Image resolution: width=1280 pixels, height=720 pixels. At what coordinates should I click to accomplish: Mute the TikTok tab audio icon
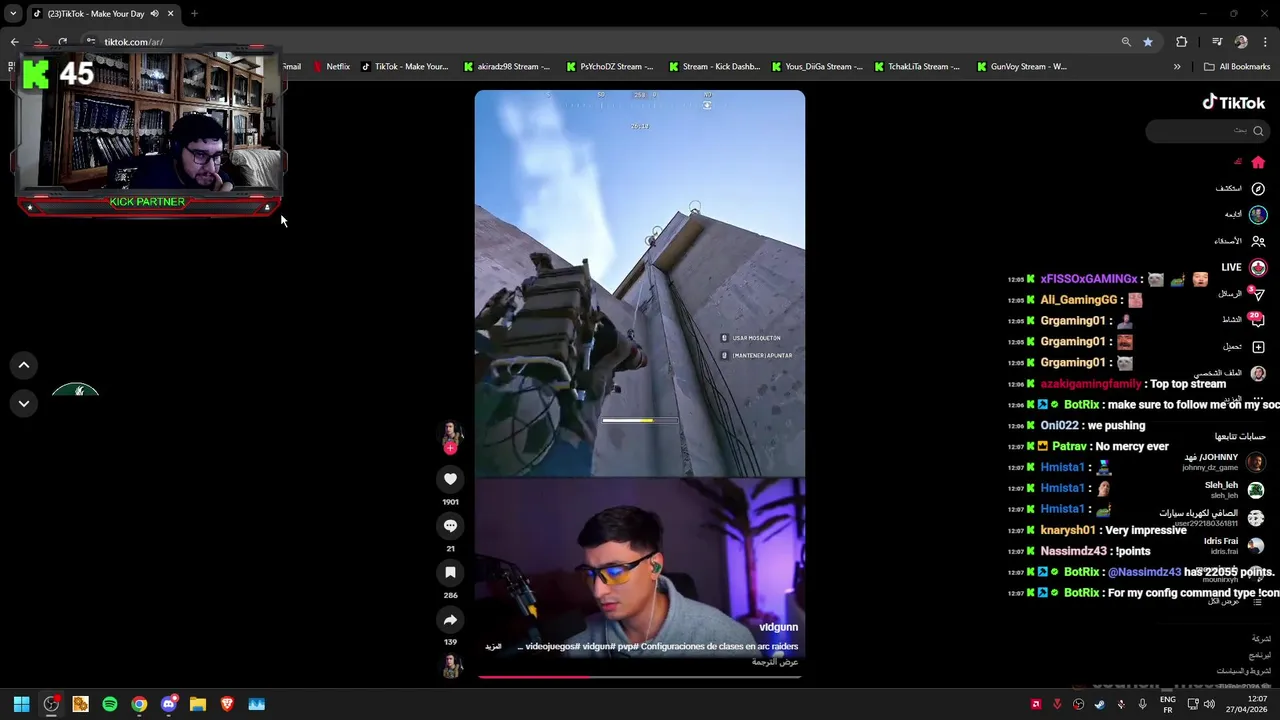tap(154, 13)
